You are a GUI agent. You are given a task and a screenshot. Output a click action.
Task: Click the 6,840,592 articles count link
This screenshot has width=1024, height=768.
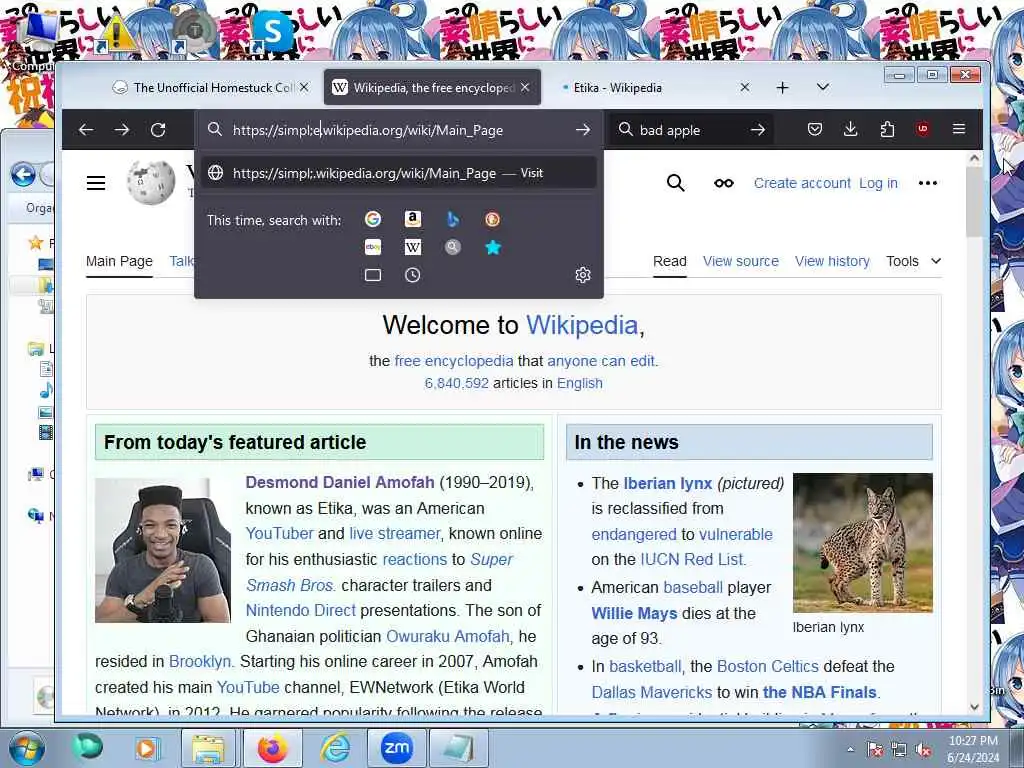tap(456, 383)
